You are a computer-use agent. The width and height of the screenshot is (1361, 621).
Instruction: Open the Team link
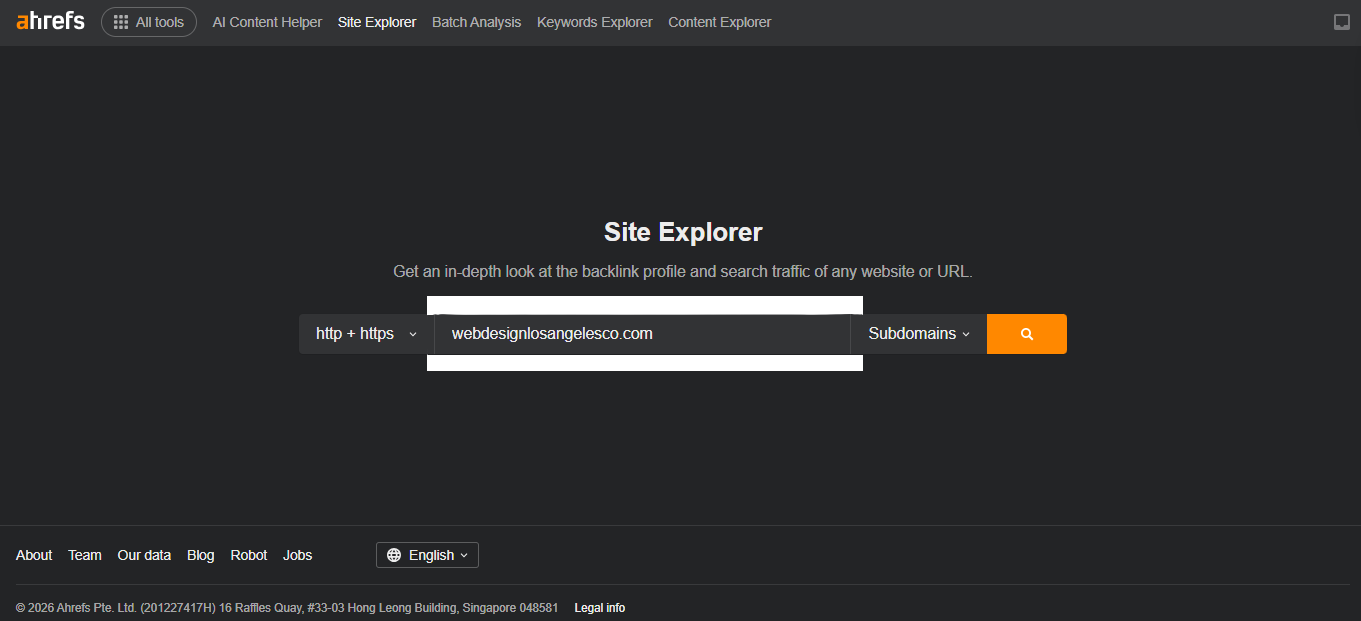[x=85, y=555]
